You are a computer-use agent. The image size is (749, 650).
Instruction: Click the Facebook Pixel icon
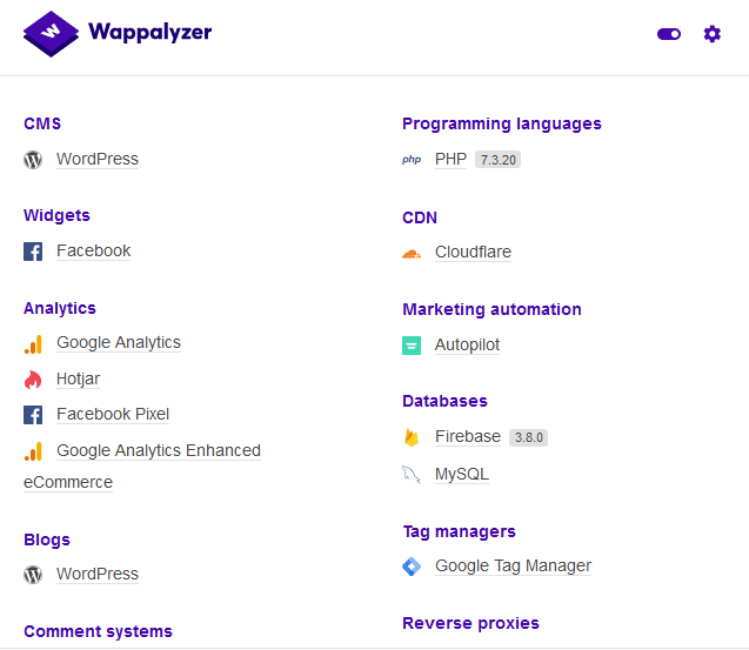point(33,415)
